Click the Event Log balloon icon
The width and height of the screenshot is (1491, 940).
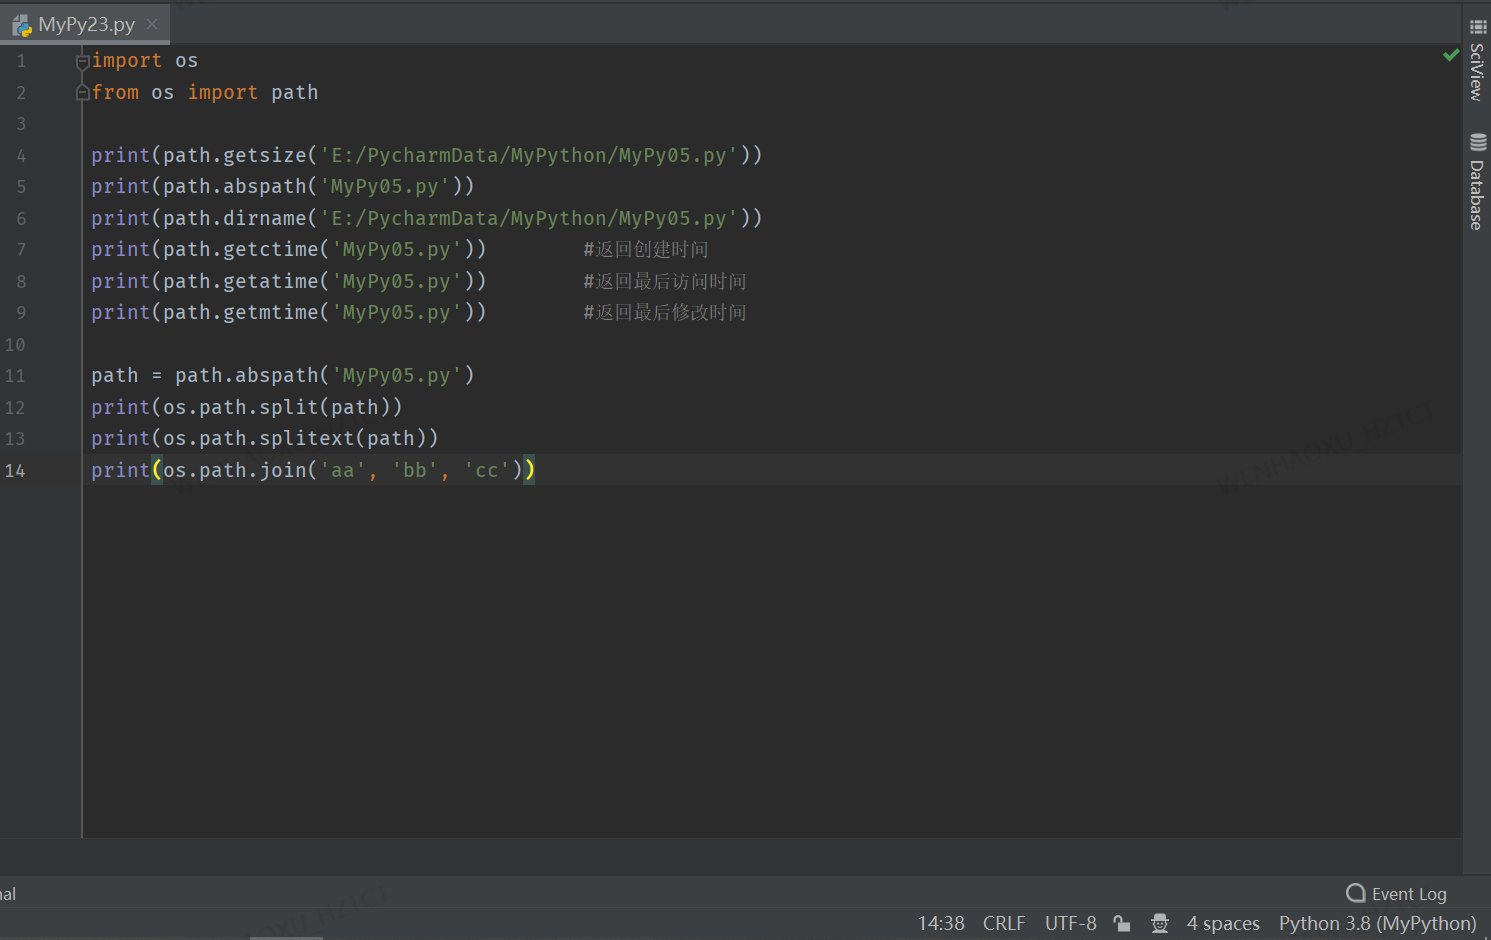(x=1356, y=893)
